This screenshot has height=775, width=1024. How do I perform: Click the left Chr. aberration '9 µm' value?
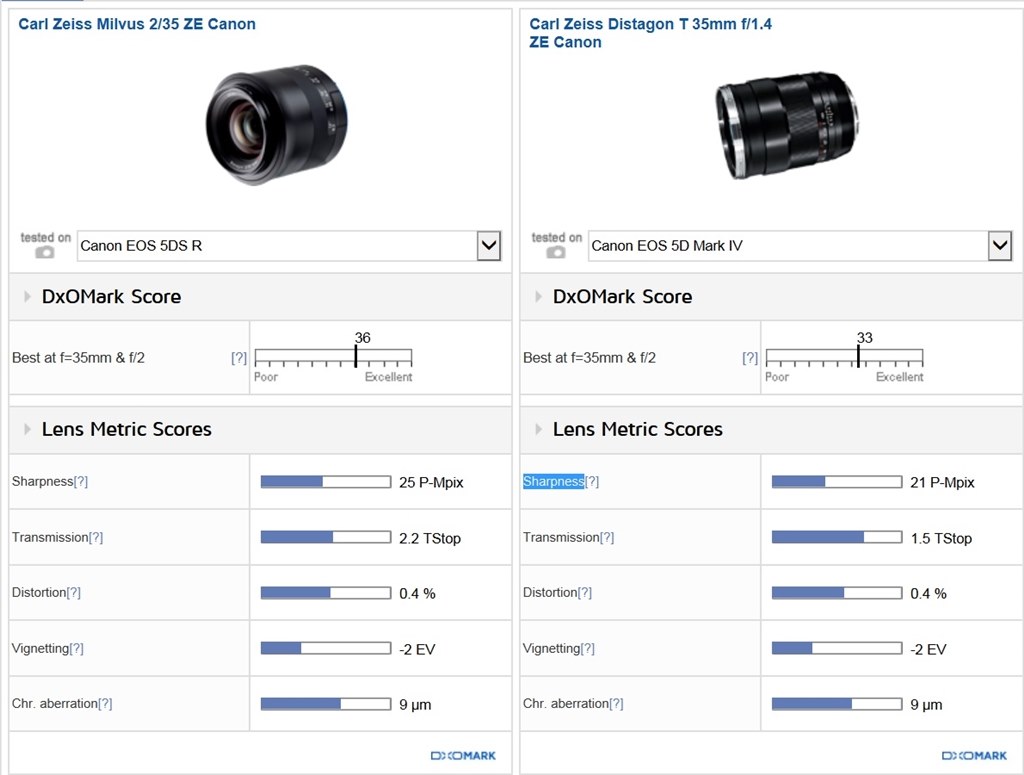(415, 704)
